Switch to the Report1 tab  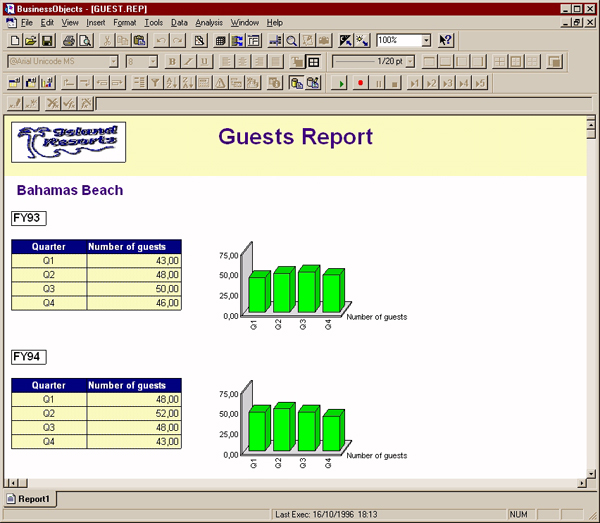pos(32,498)
